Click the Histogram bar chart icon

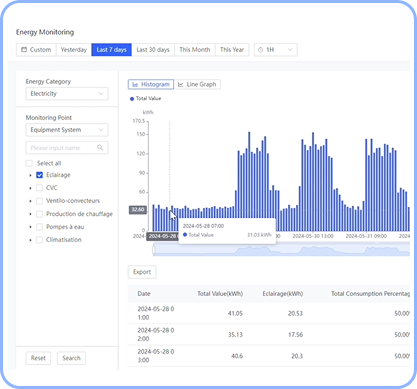click(x=135, y=85)
